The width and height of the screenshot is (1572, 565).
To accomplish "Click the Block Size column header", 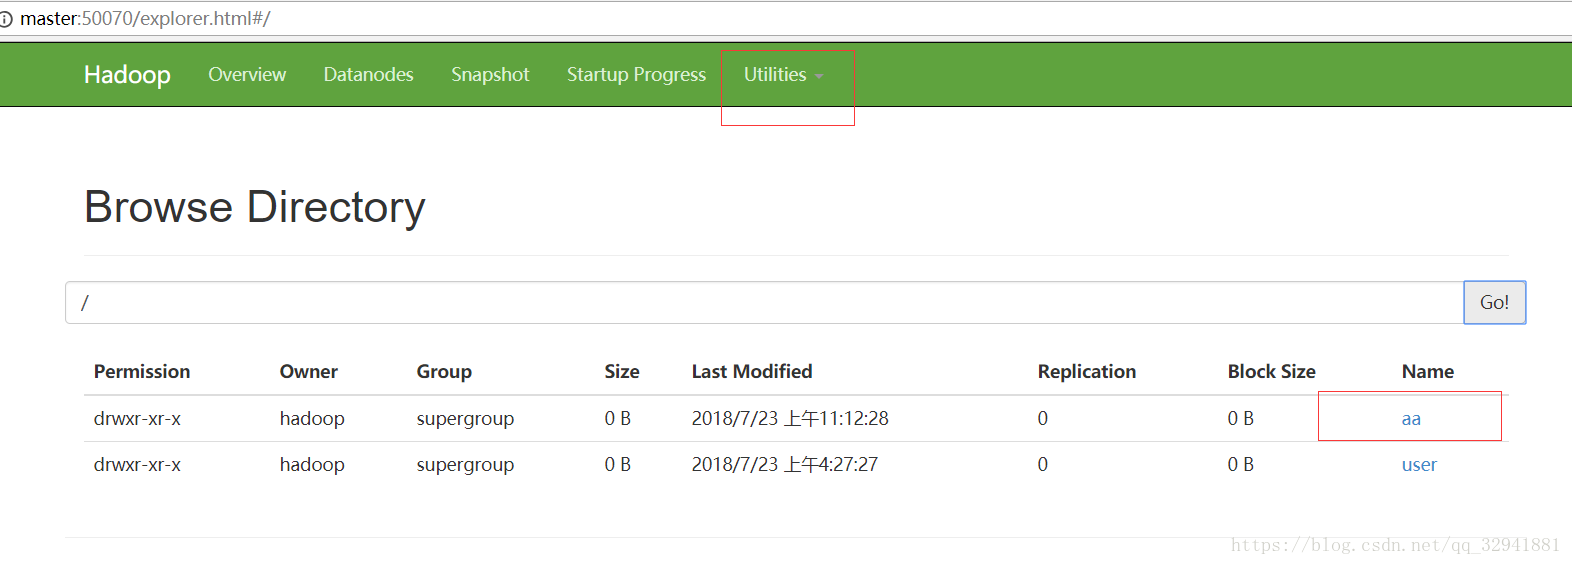I will pos(1272,372).
